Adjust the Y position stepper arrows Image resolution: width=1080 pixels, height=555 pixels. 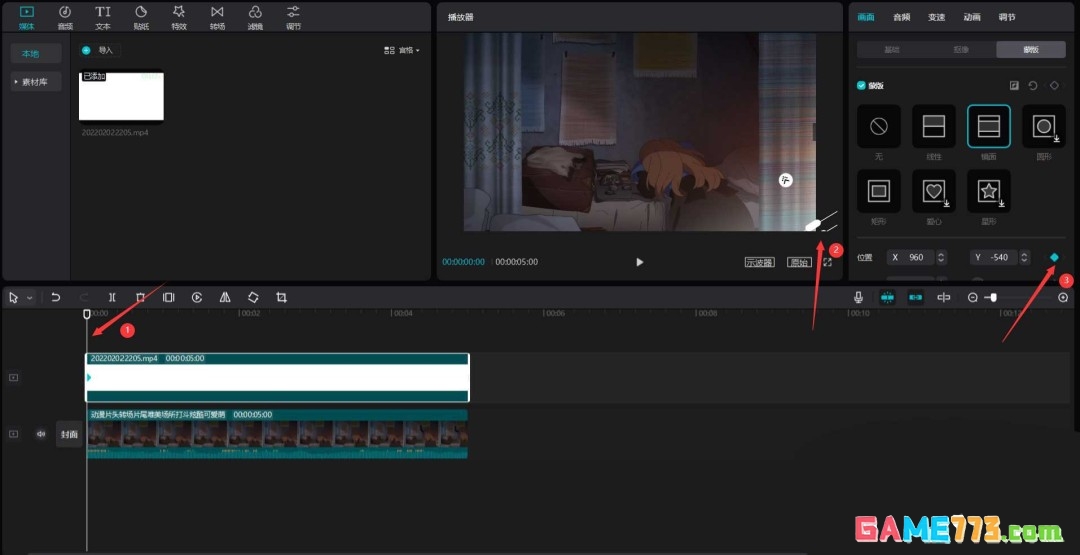click(x=1025, y=258)
